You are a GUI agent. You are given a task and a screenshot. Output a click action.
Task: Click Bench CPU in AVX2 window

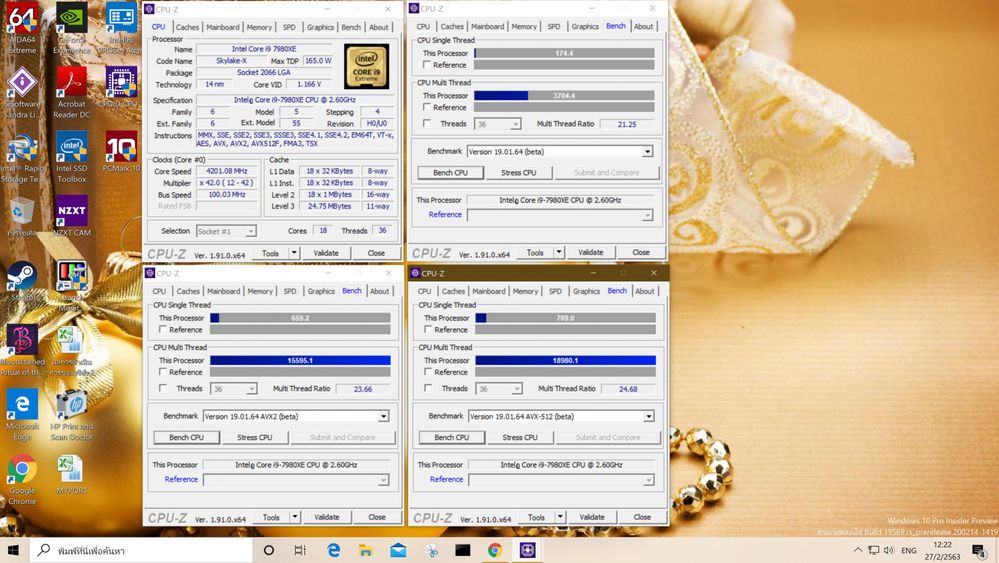click(187, 438)
